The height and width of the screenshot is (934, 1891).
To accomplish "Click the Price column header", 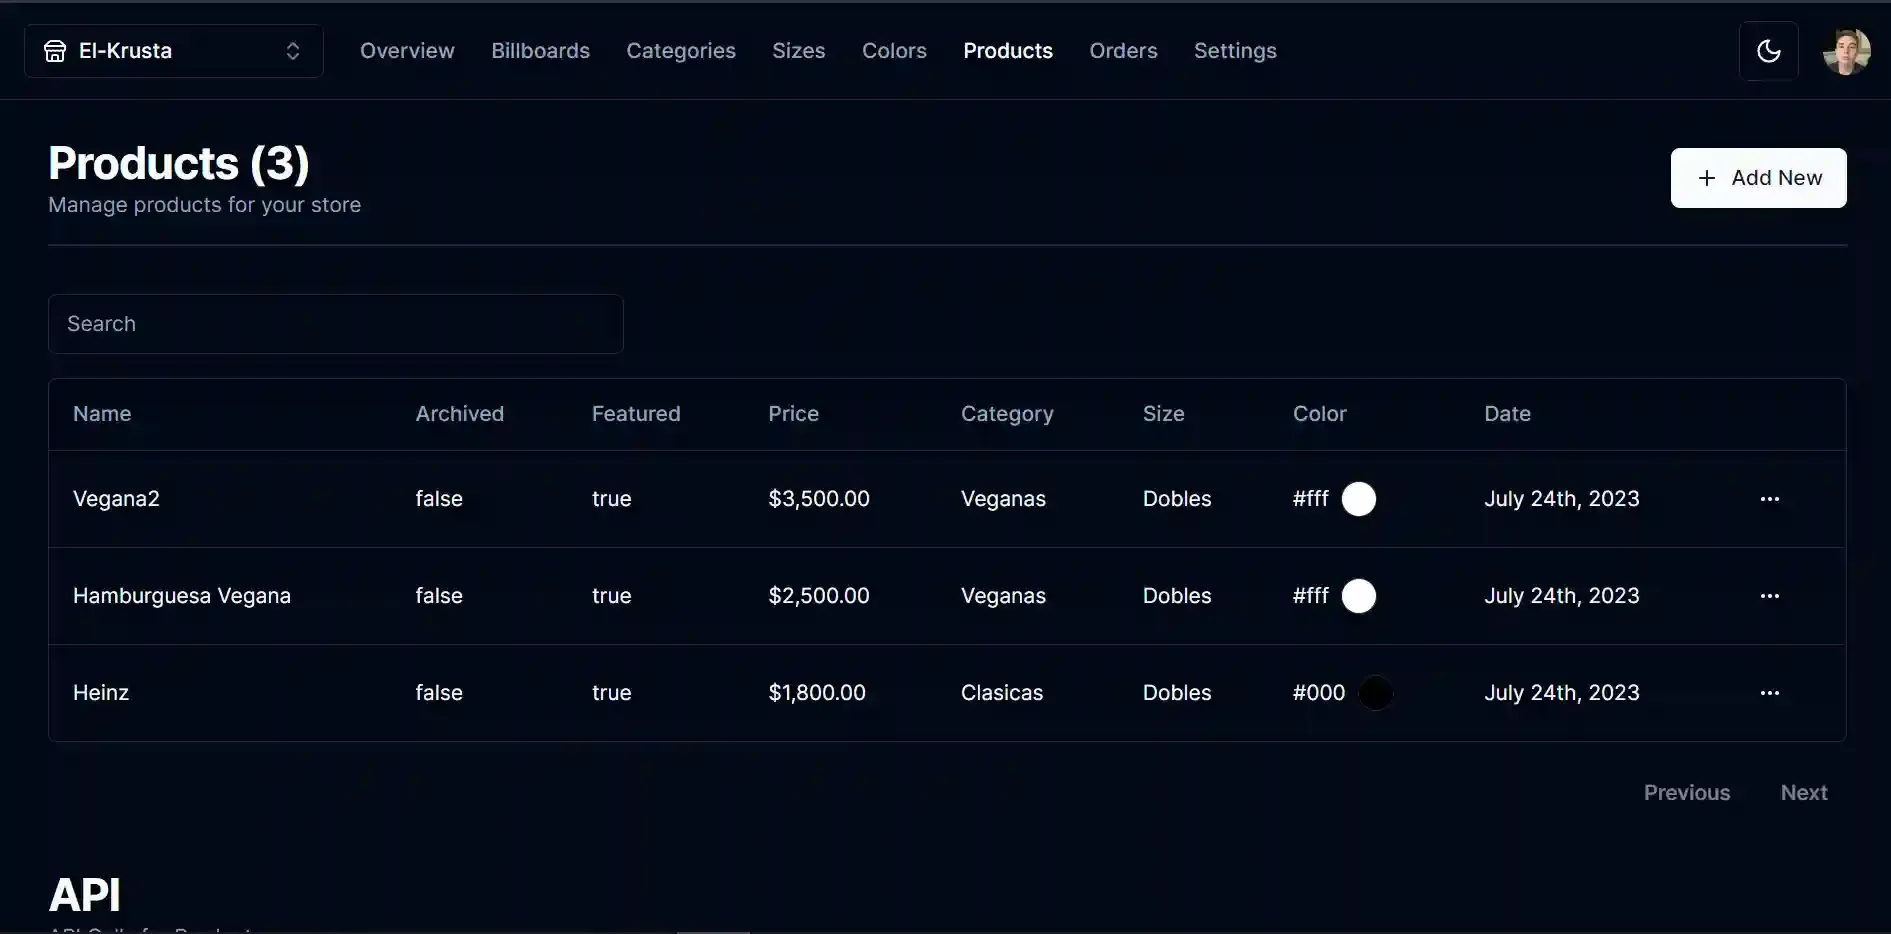I will 793,414.
